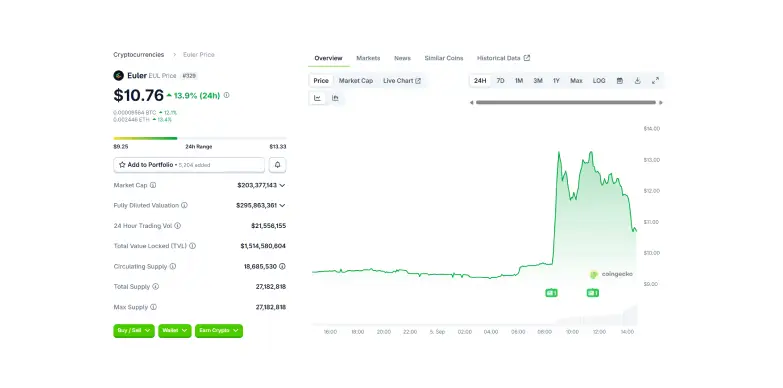Click the left arrow of chart range scrollbar
The image size is (783, 388).
(x=471, y=102)
